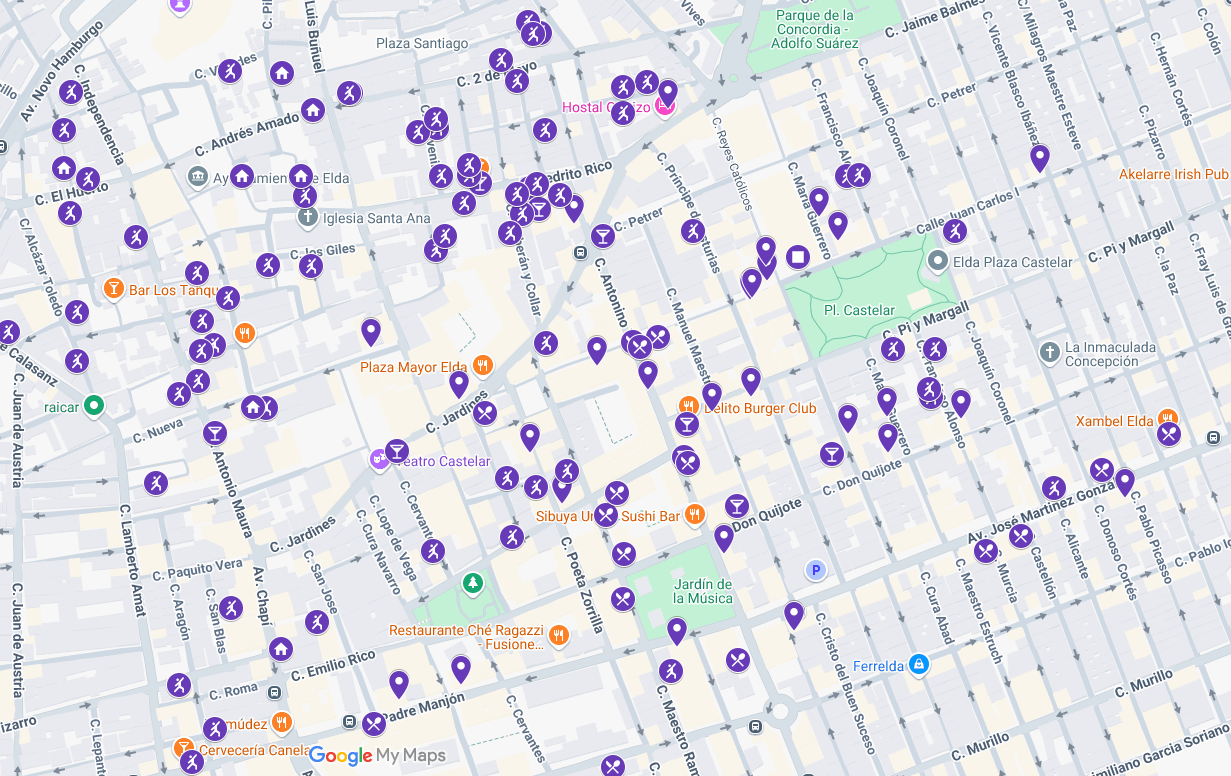Click the orange cocktail icon at Bar Los Tanques
This screenshot has height=776, width=1231.
115,288
